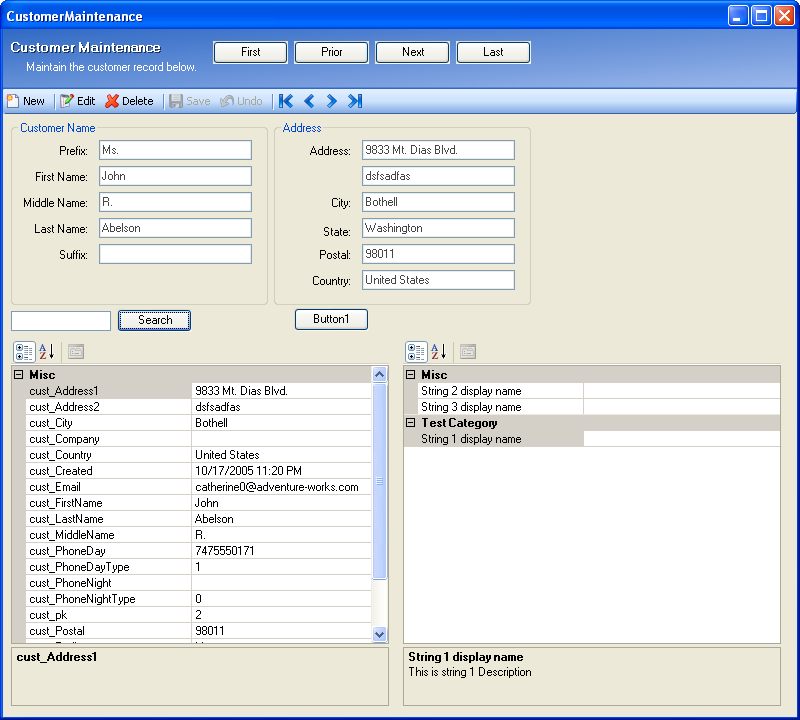Click the search text input box
Screen dimensions: 800x720
tap(61, 321)
